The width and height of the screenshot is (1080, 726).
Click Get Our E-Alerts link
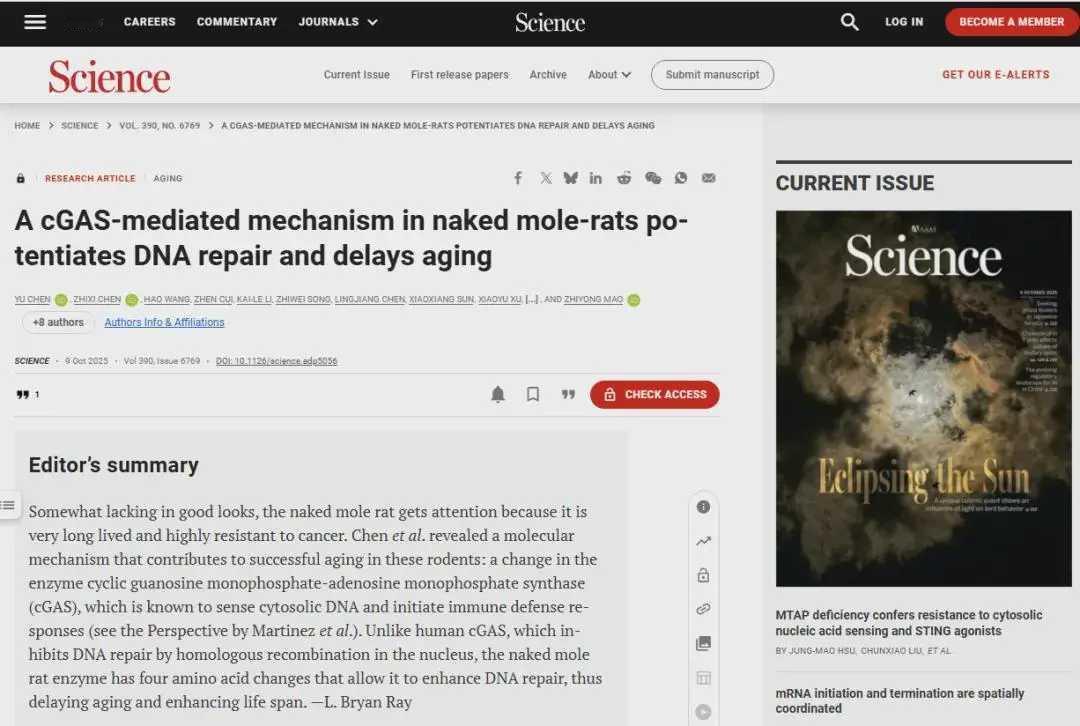click(996, 74)
